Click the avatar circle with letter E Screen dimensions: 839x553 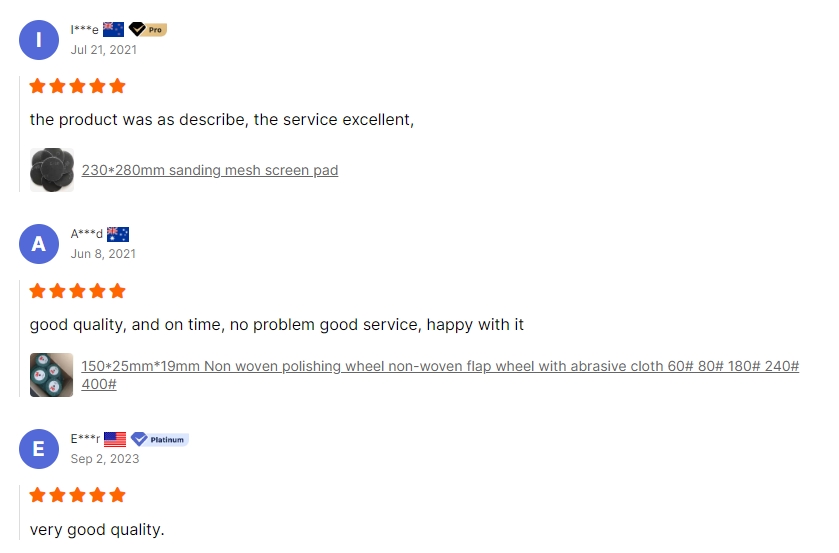pyautogui.click(x=39, y=449)
